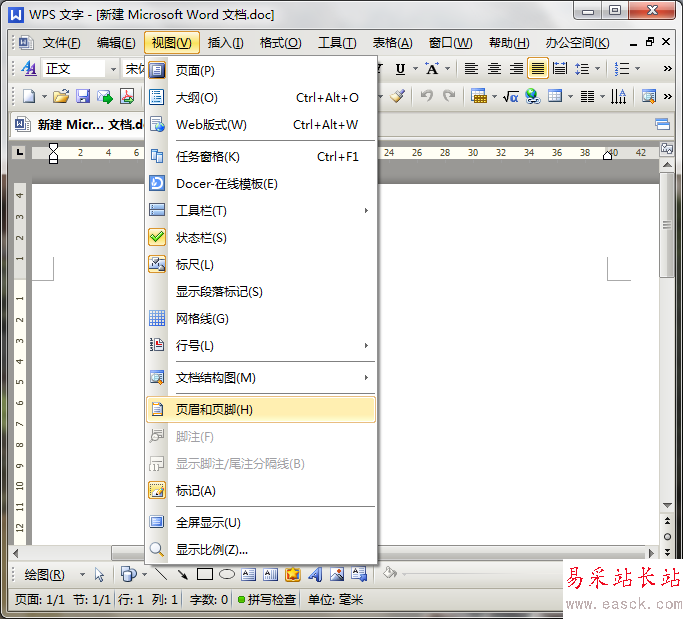
Task: Open Docer online templates (在线模板) item
Action: click(261, 184)
